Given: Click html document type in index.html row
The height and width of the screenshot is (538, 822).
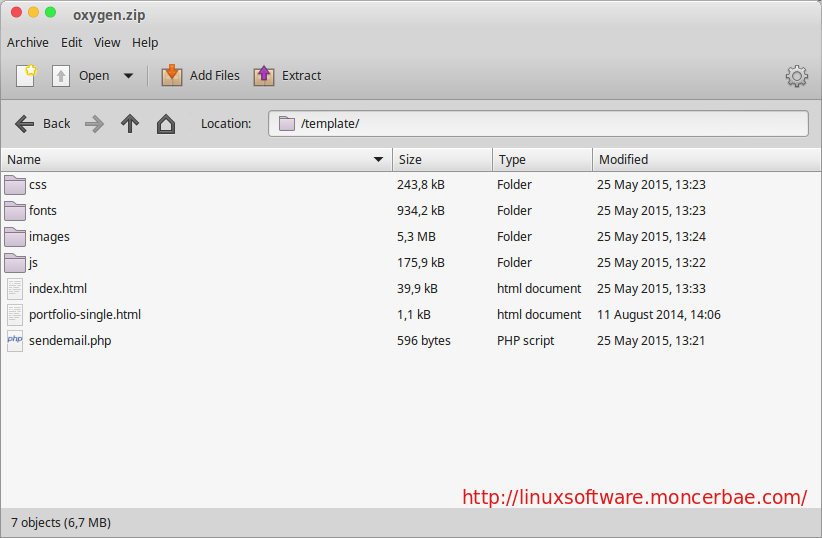Looking at the screenshot, I should point(539,288).
